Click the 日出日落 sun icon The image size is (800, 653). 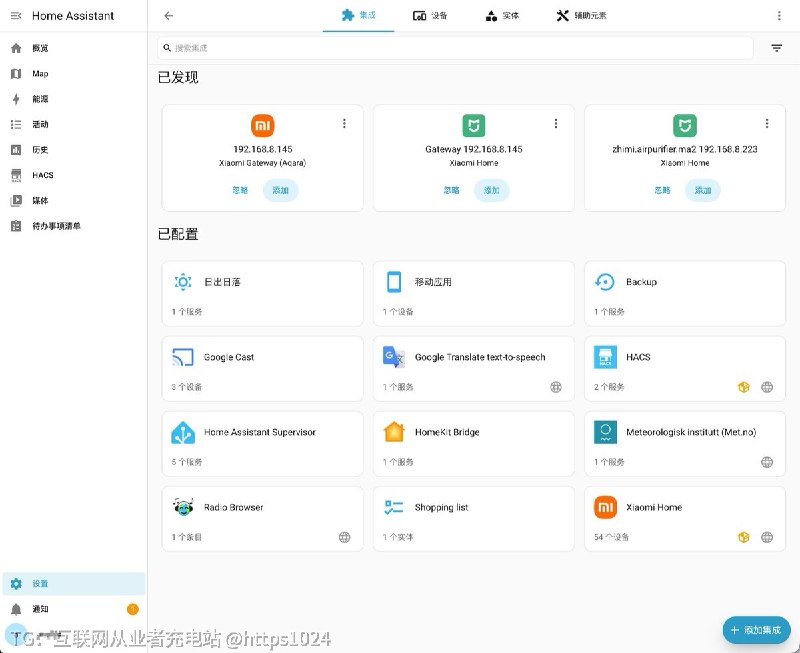point(183,282)
